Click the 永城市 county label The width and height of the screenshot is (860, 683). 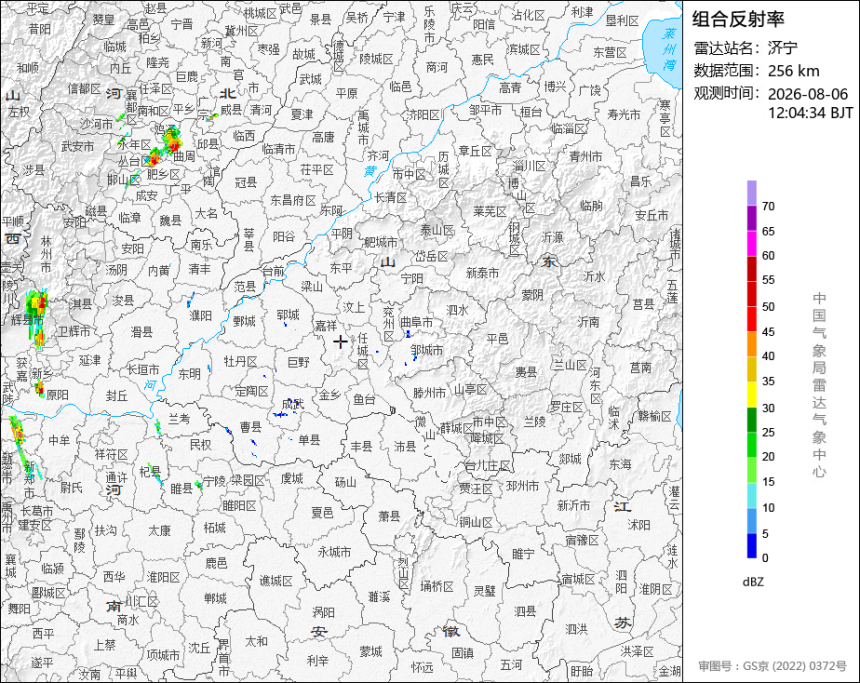pos(334,552)
